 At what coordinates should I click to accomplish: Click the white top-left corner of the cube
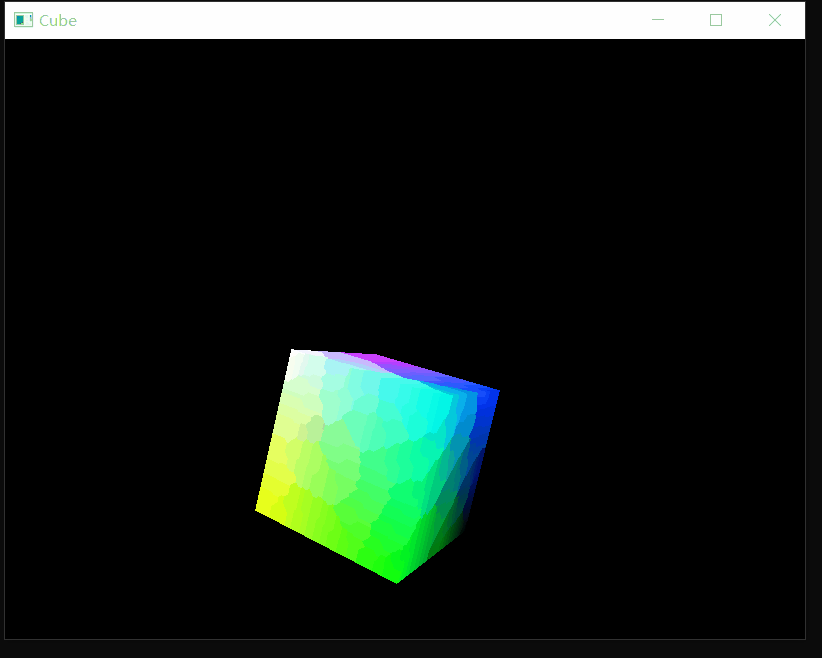point(298,355)
